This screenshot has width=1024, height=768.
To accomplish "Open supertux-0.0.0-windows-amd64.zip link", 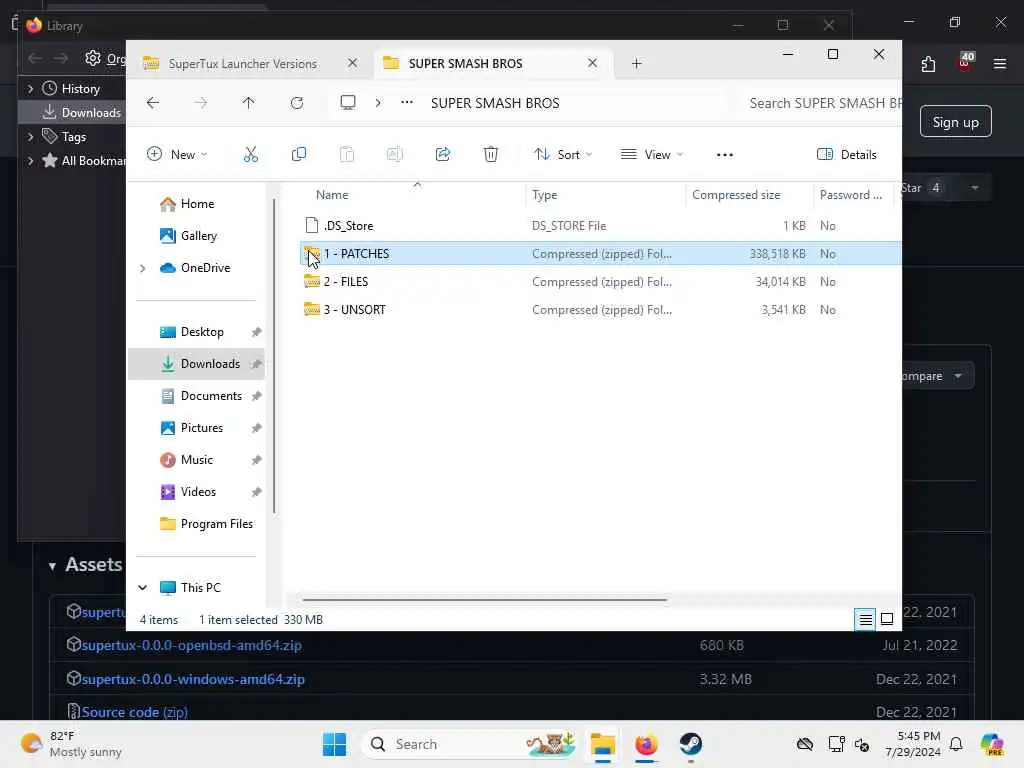I will [193, 679].
